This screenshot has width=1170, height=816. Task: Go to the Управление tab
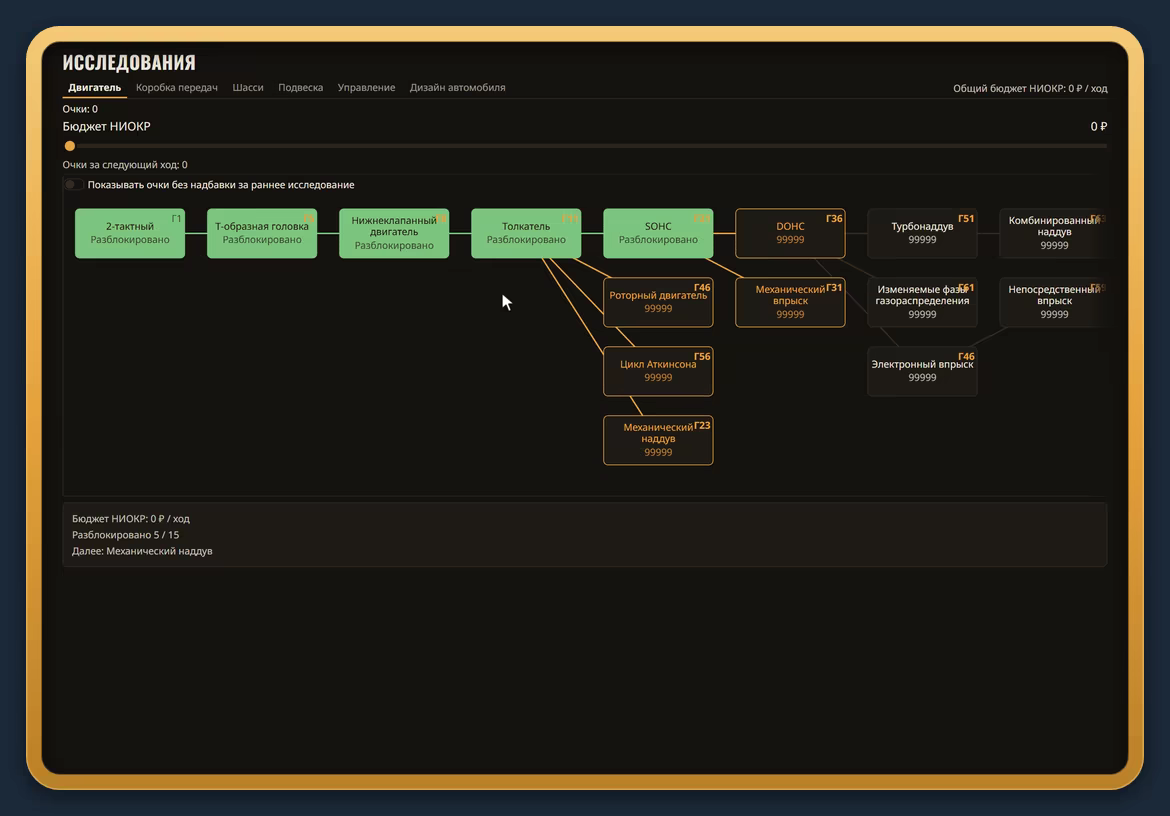click(366, 87)
